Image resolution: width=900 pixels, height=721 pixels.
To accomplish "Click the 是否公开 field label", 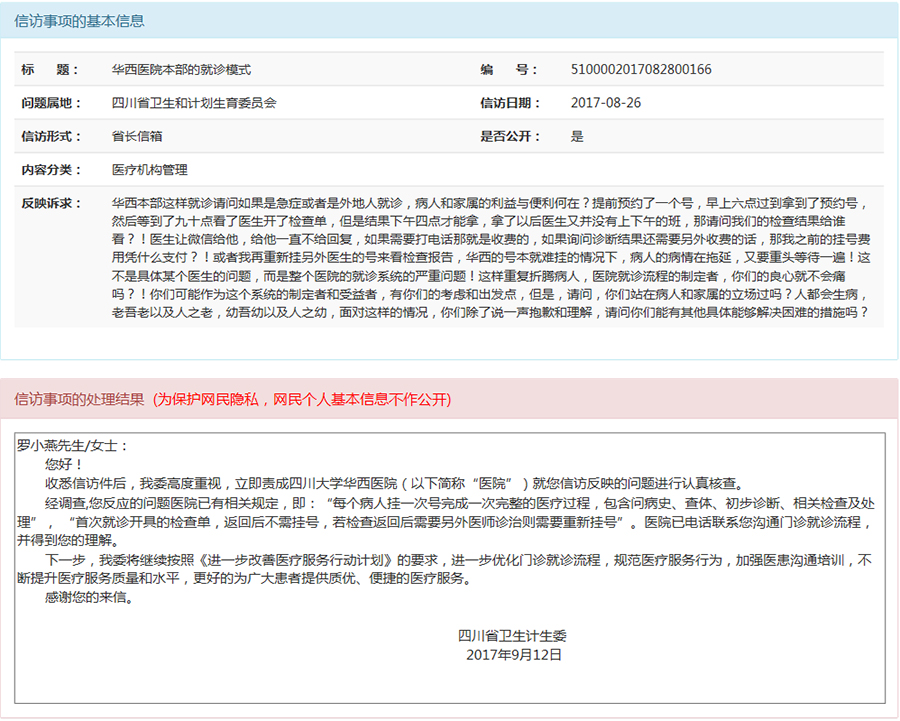I will click(510, 137).
